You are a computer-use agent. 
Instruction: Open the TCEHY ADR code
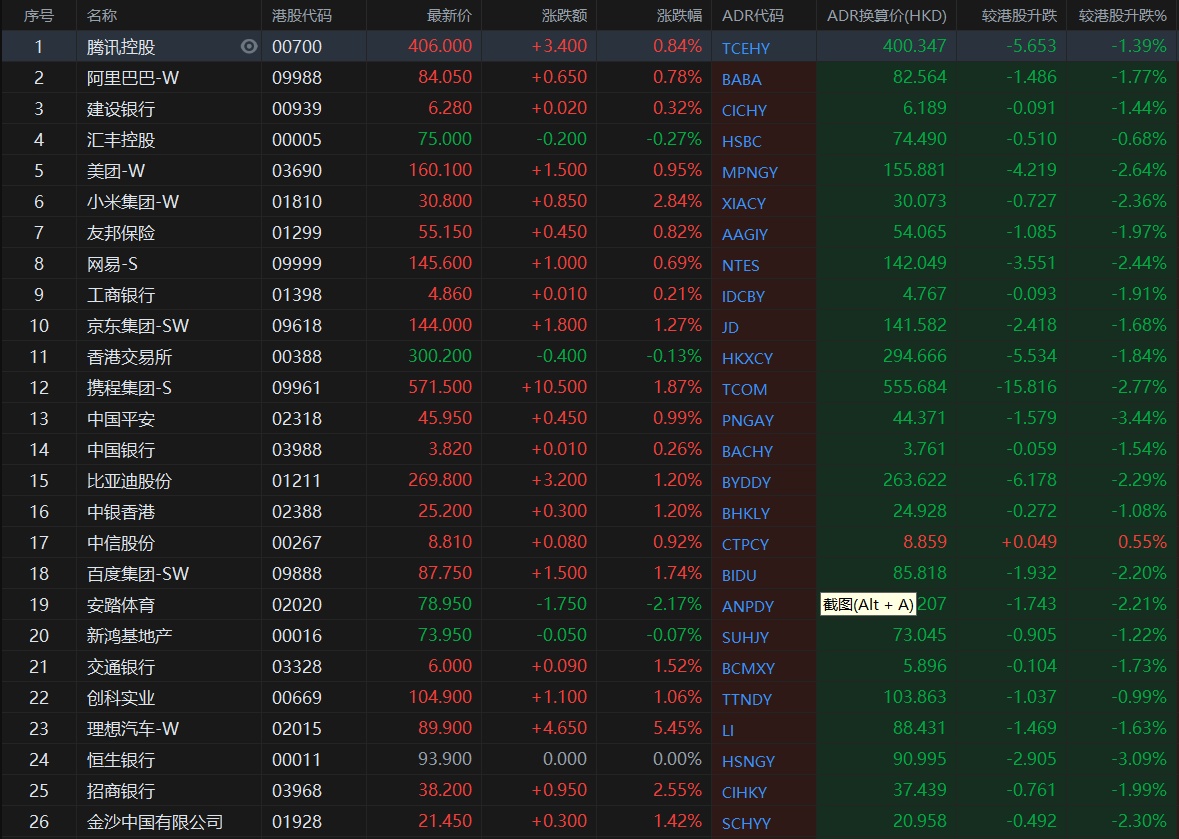click(x=745, y=48)
